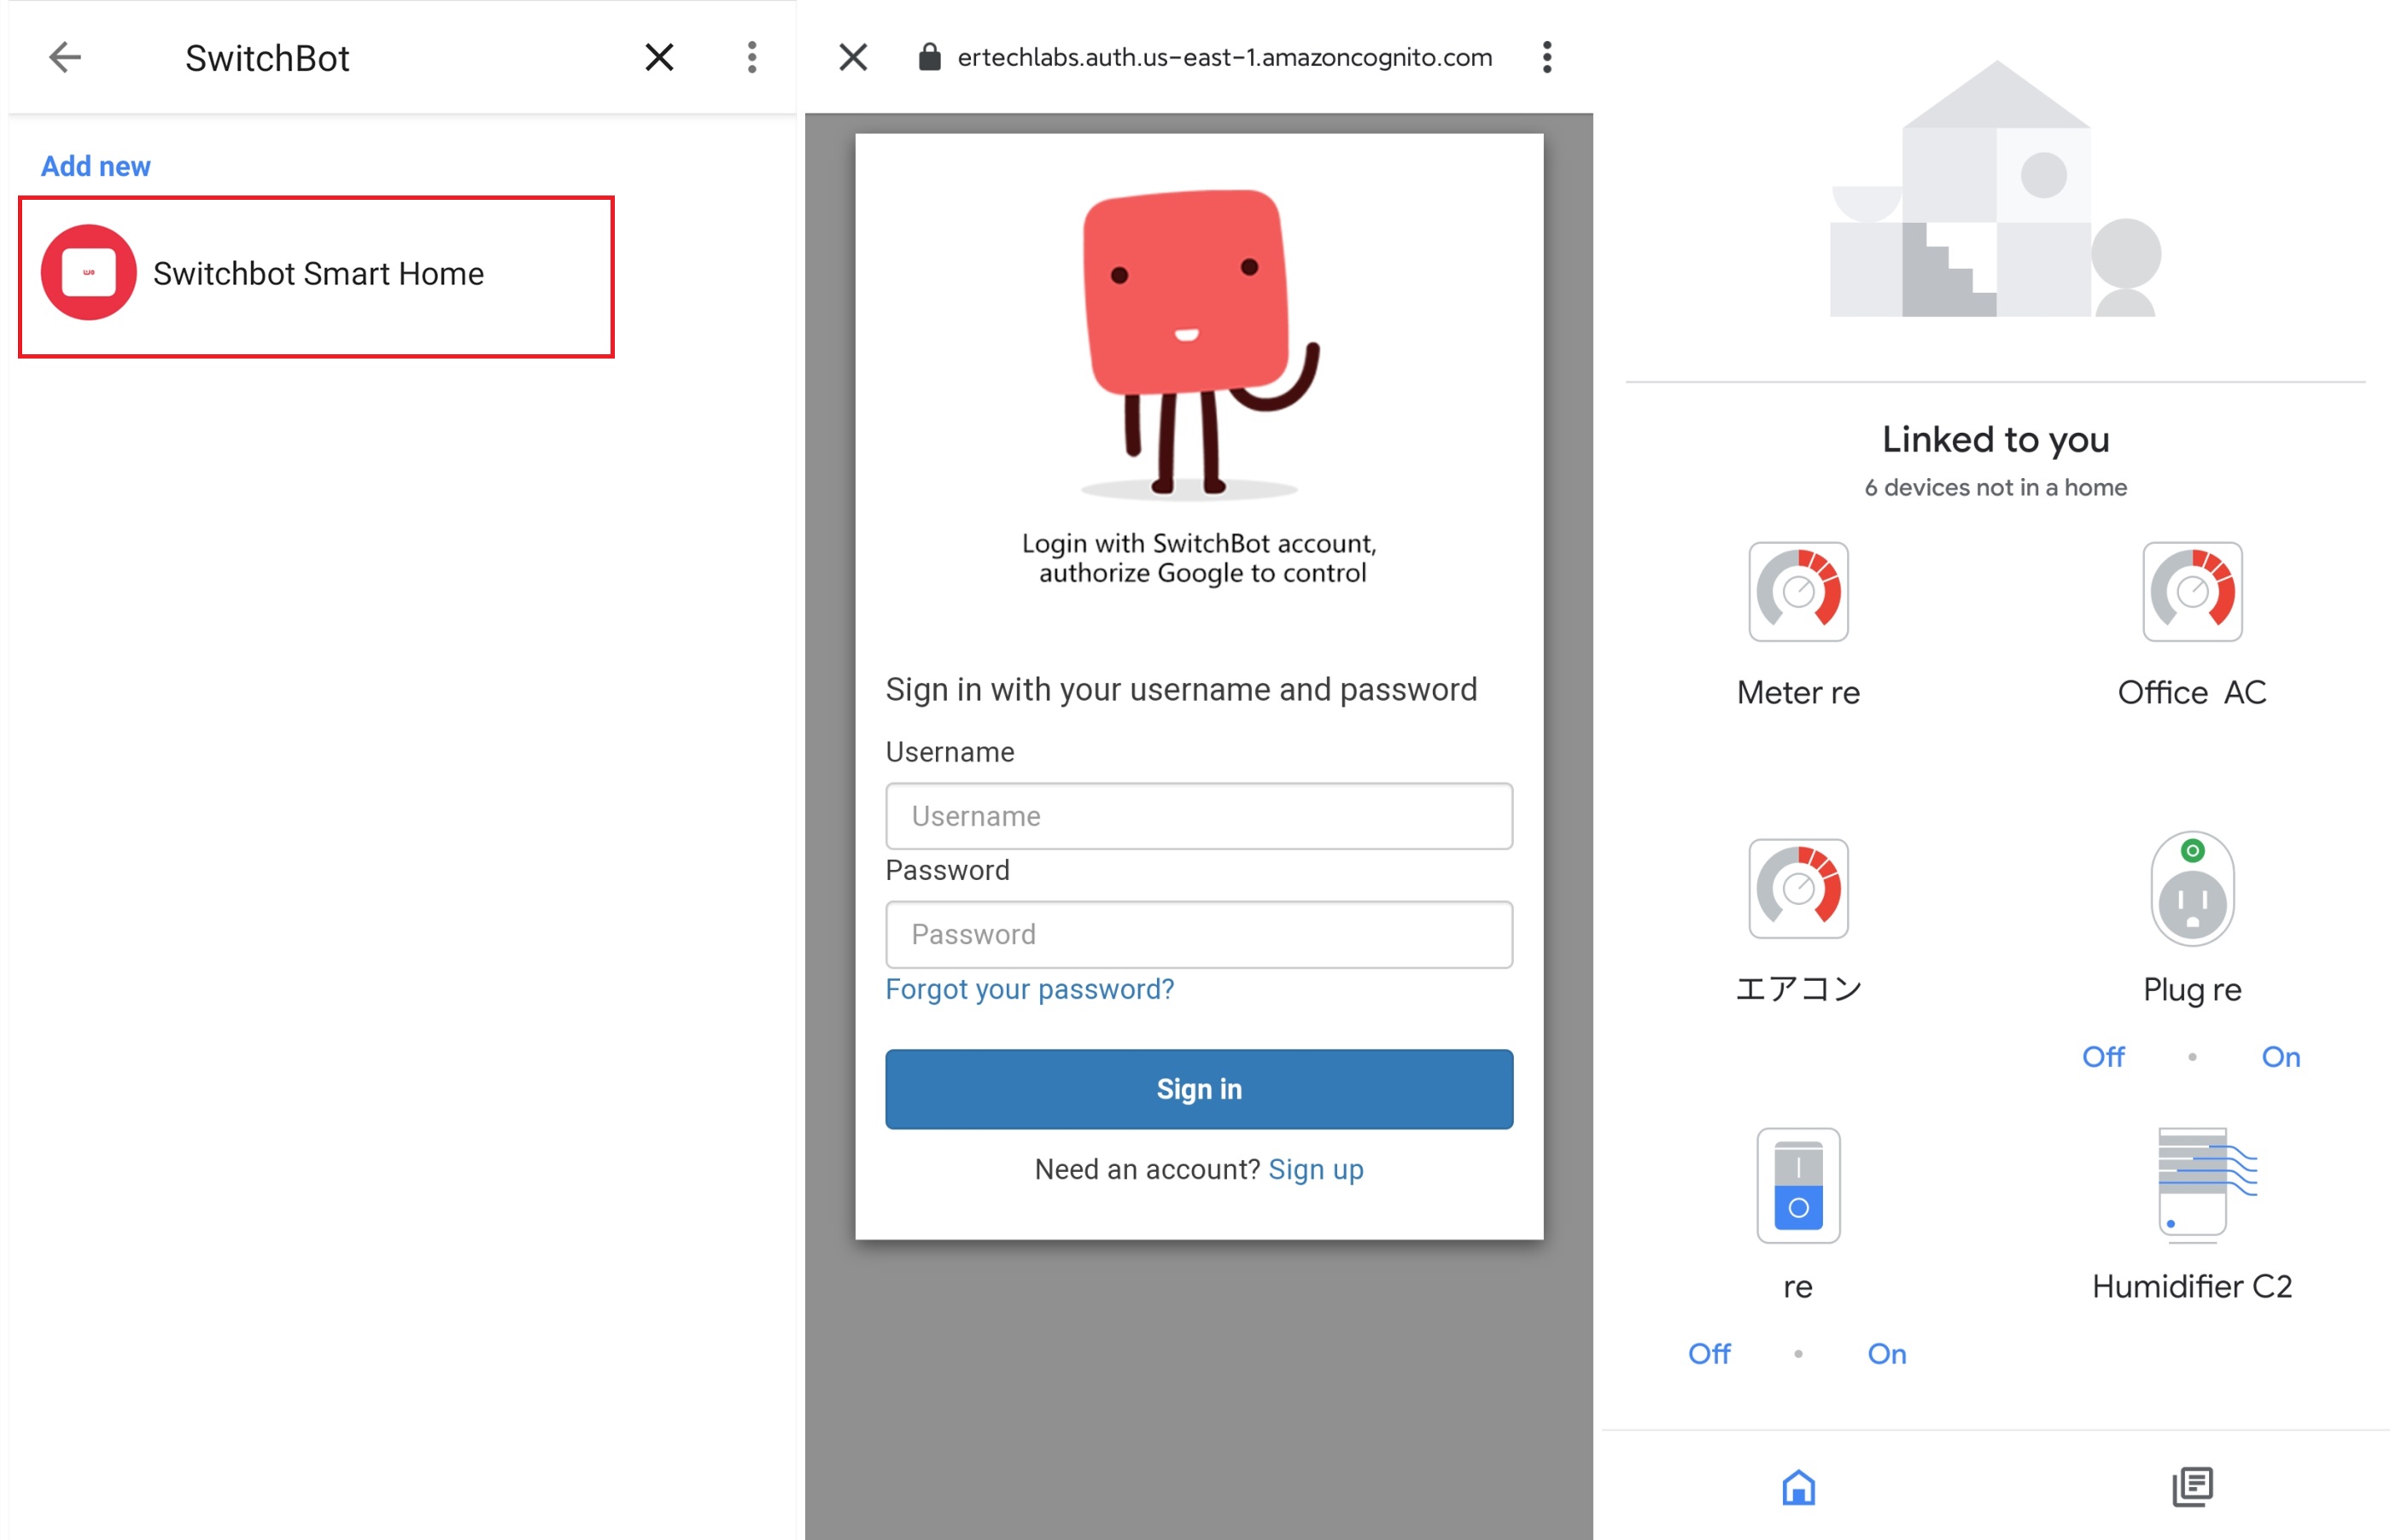2396x1540 pixels.
Task: Close the Amazon Cognito login browser
Action: [x=853, y=57]
